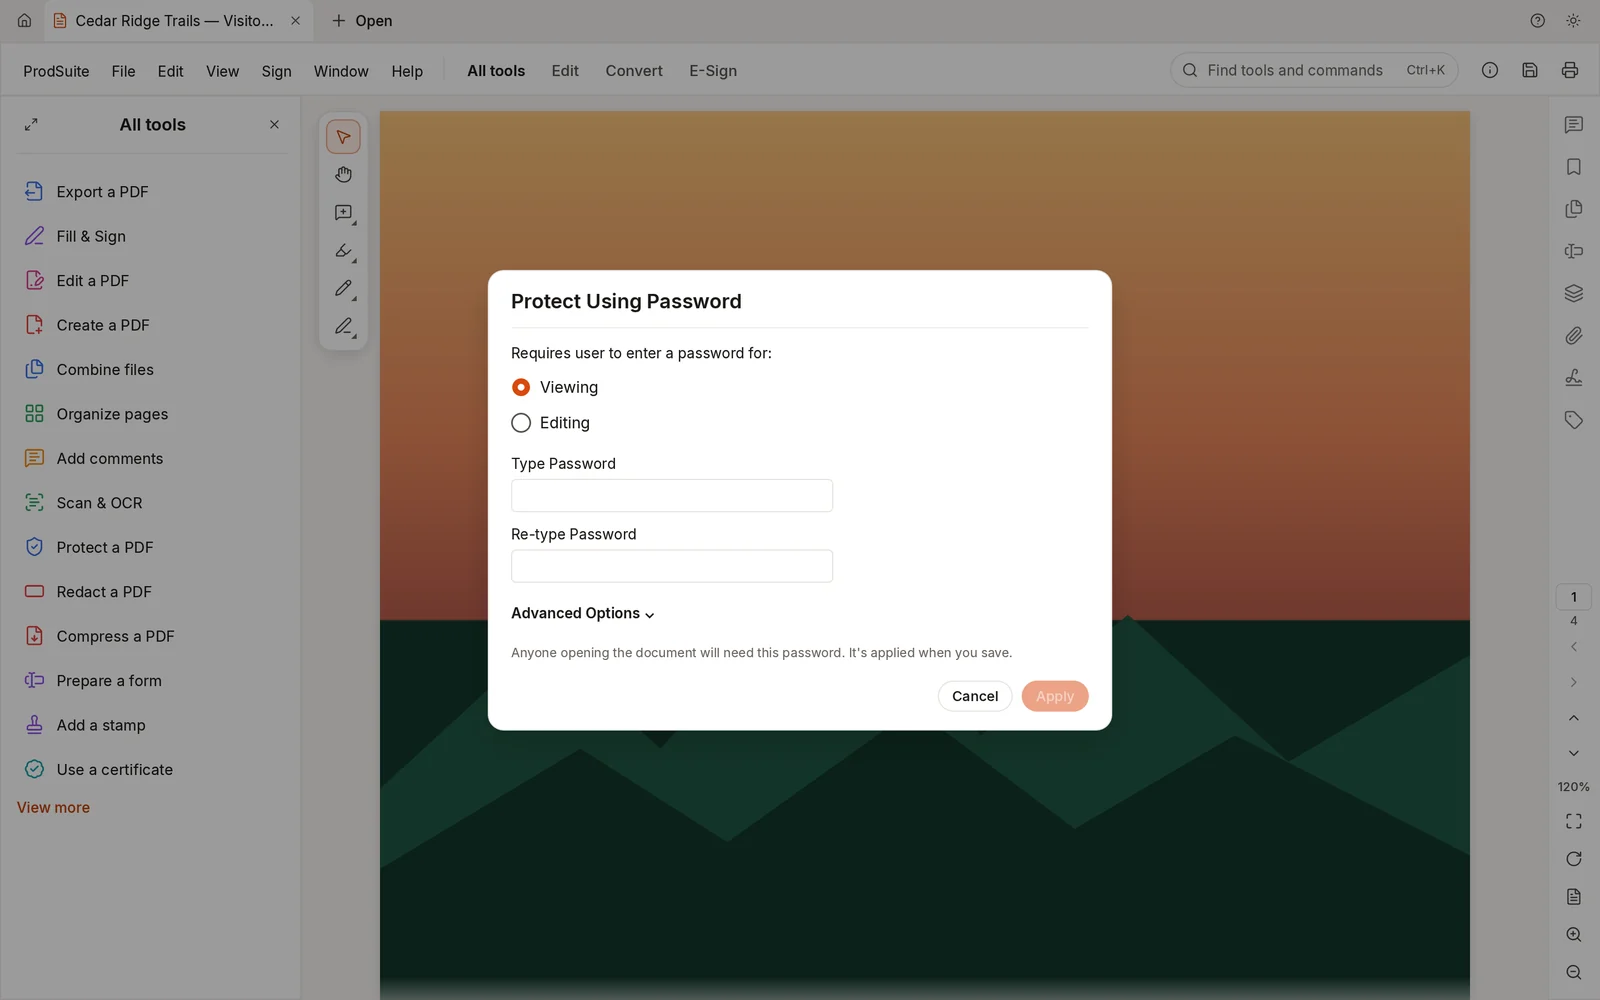The width and height of the screenshot is (1600, 1000).
Task: Open the Prepare form pane icon
Action: 1574,251
